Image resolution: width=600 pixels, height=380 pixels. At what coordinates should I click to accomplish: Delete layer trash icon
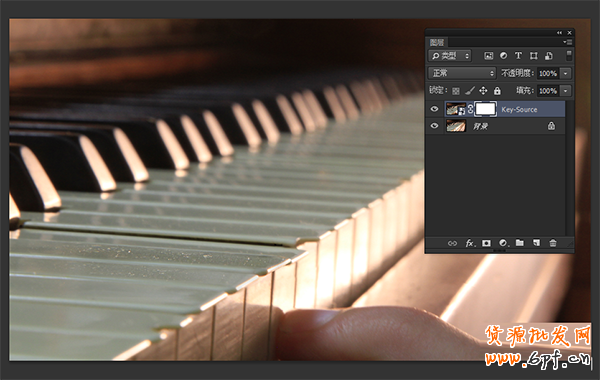point(553,243)
